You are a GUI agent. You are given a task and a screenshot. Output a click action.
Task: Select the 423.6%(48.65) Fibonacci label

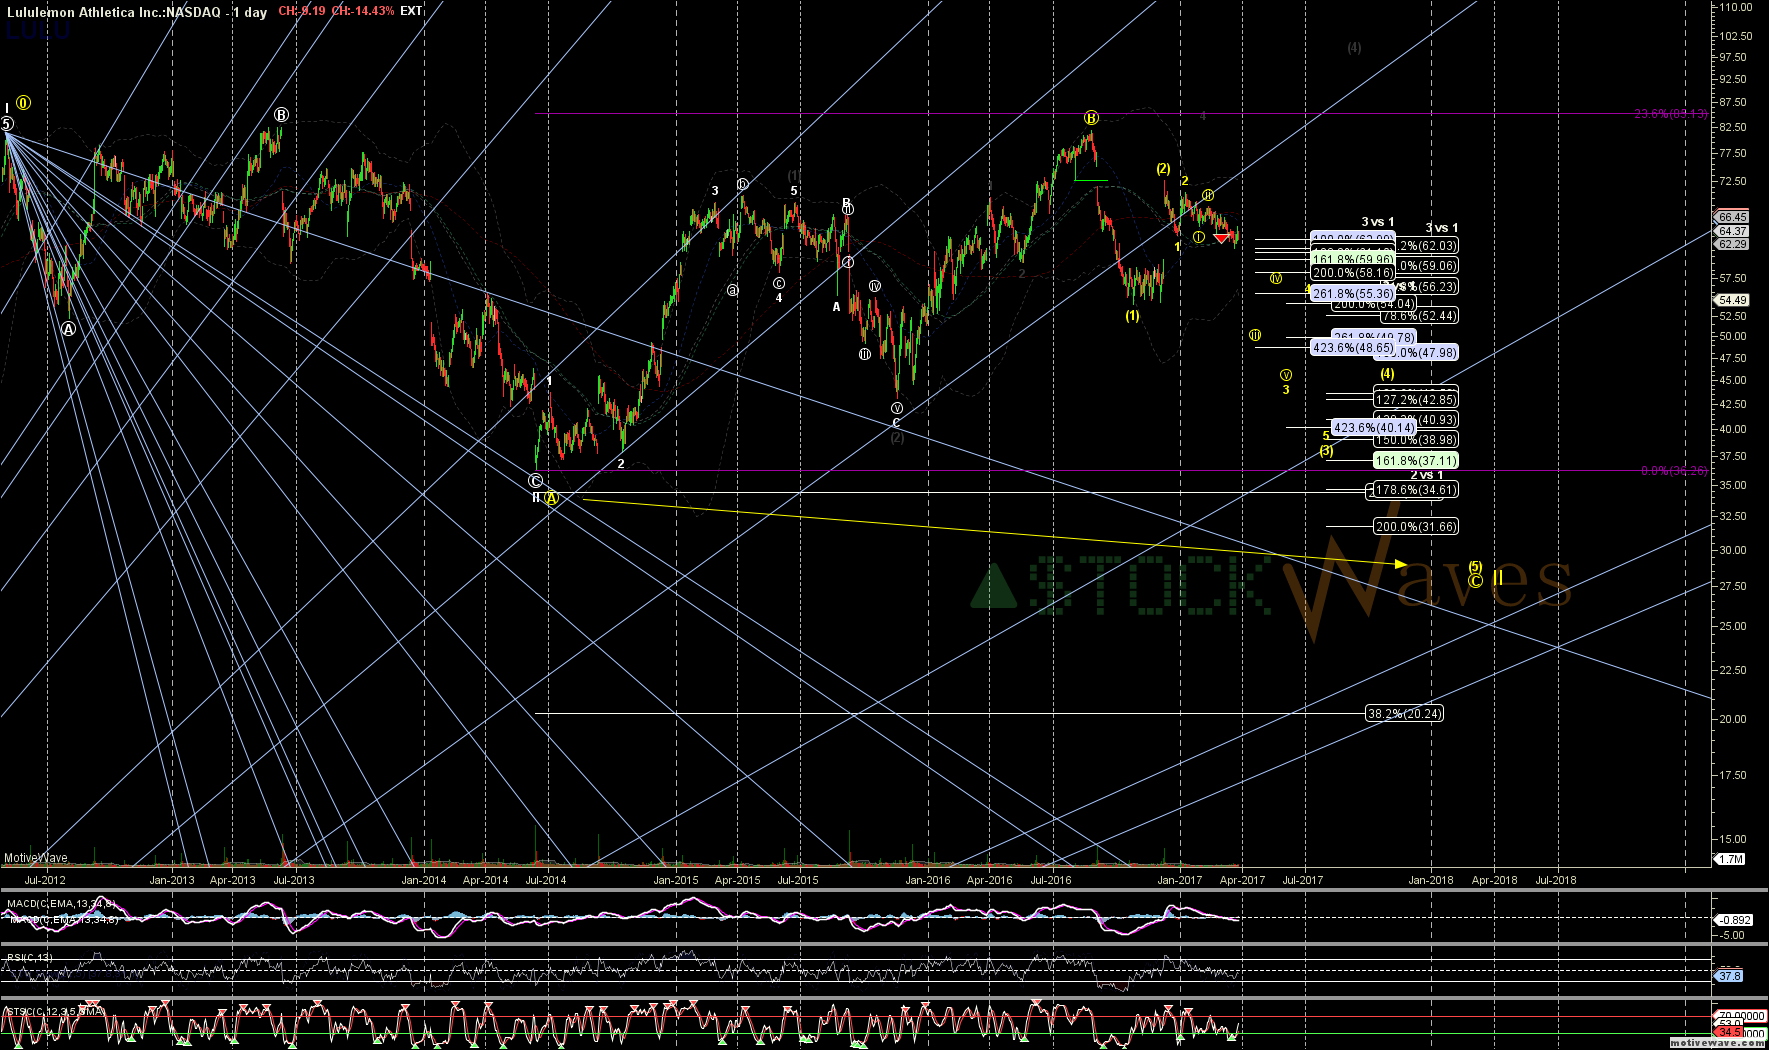pyautogui.click(x=1352, y=348)
